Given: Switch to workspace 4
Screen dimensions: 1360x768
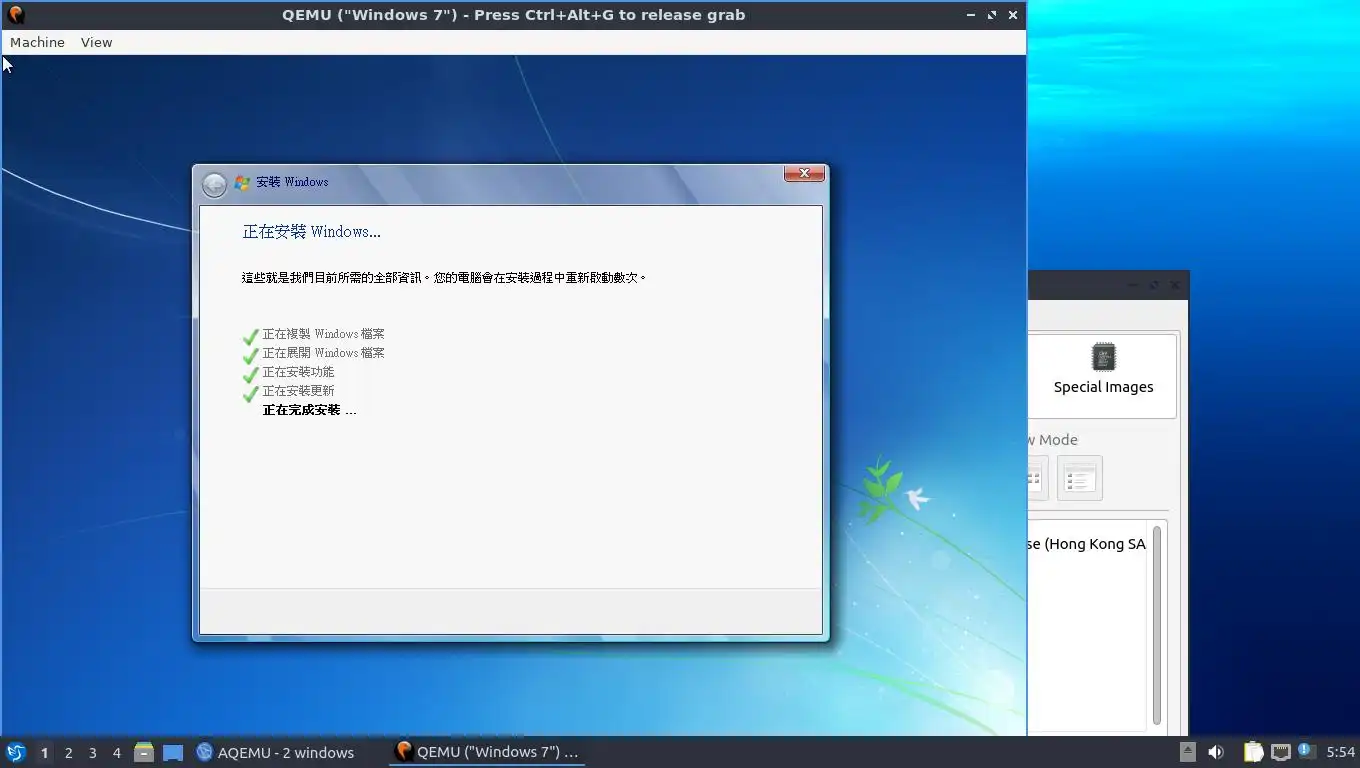Looking at the screenshot, I should 116,752.
